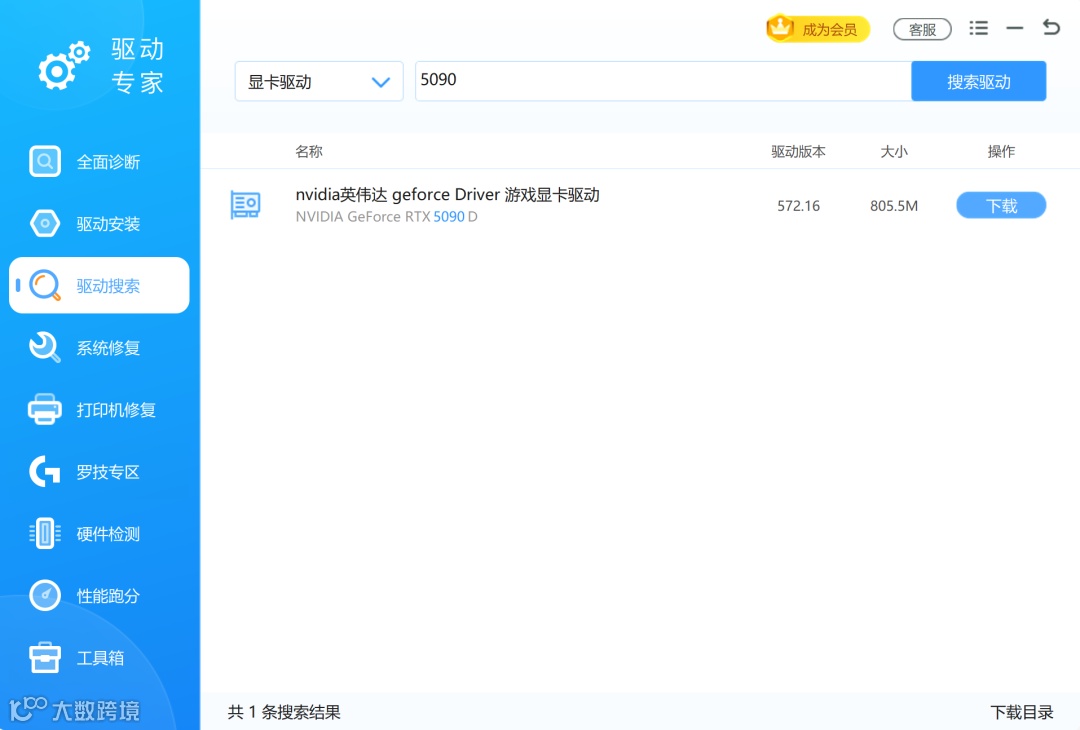
Task: Click driver title nvidia英伟达 geforce Driver 游戏显卡驱动
Action: pyautogui.click(x=448, y=195)
